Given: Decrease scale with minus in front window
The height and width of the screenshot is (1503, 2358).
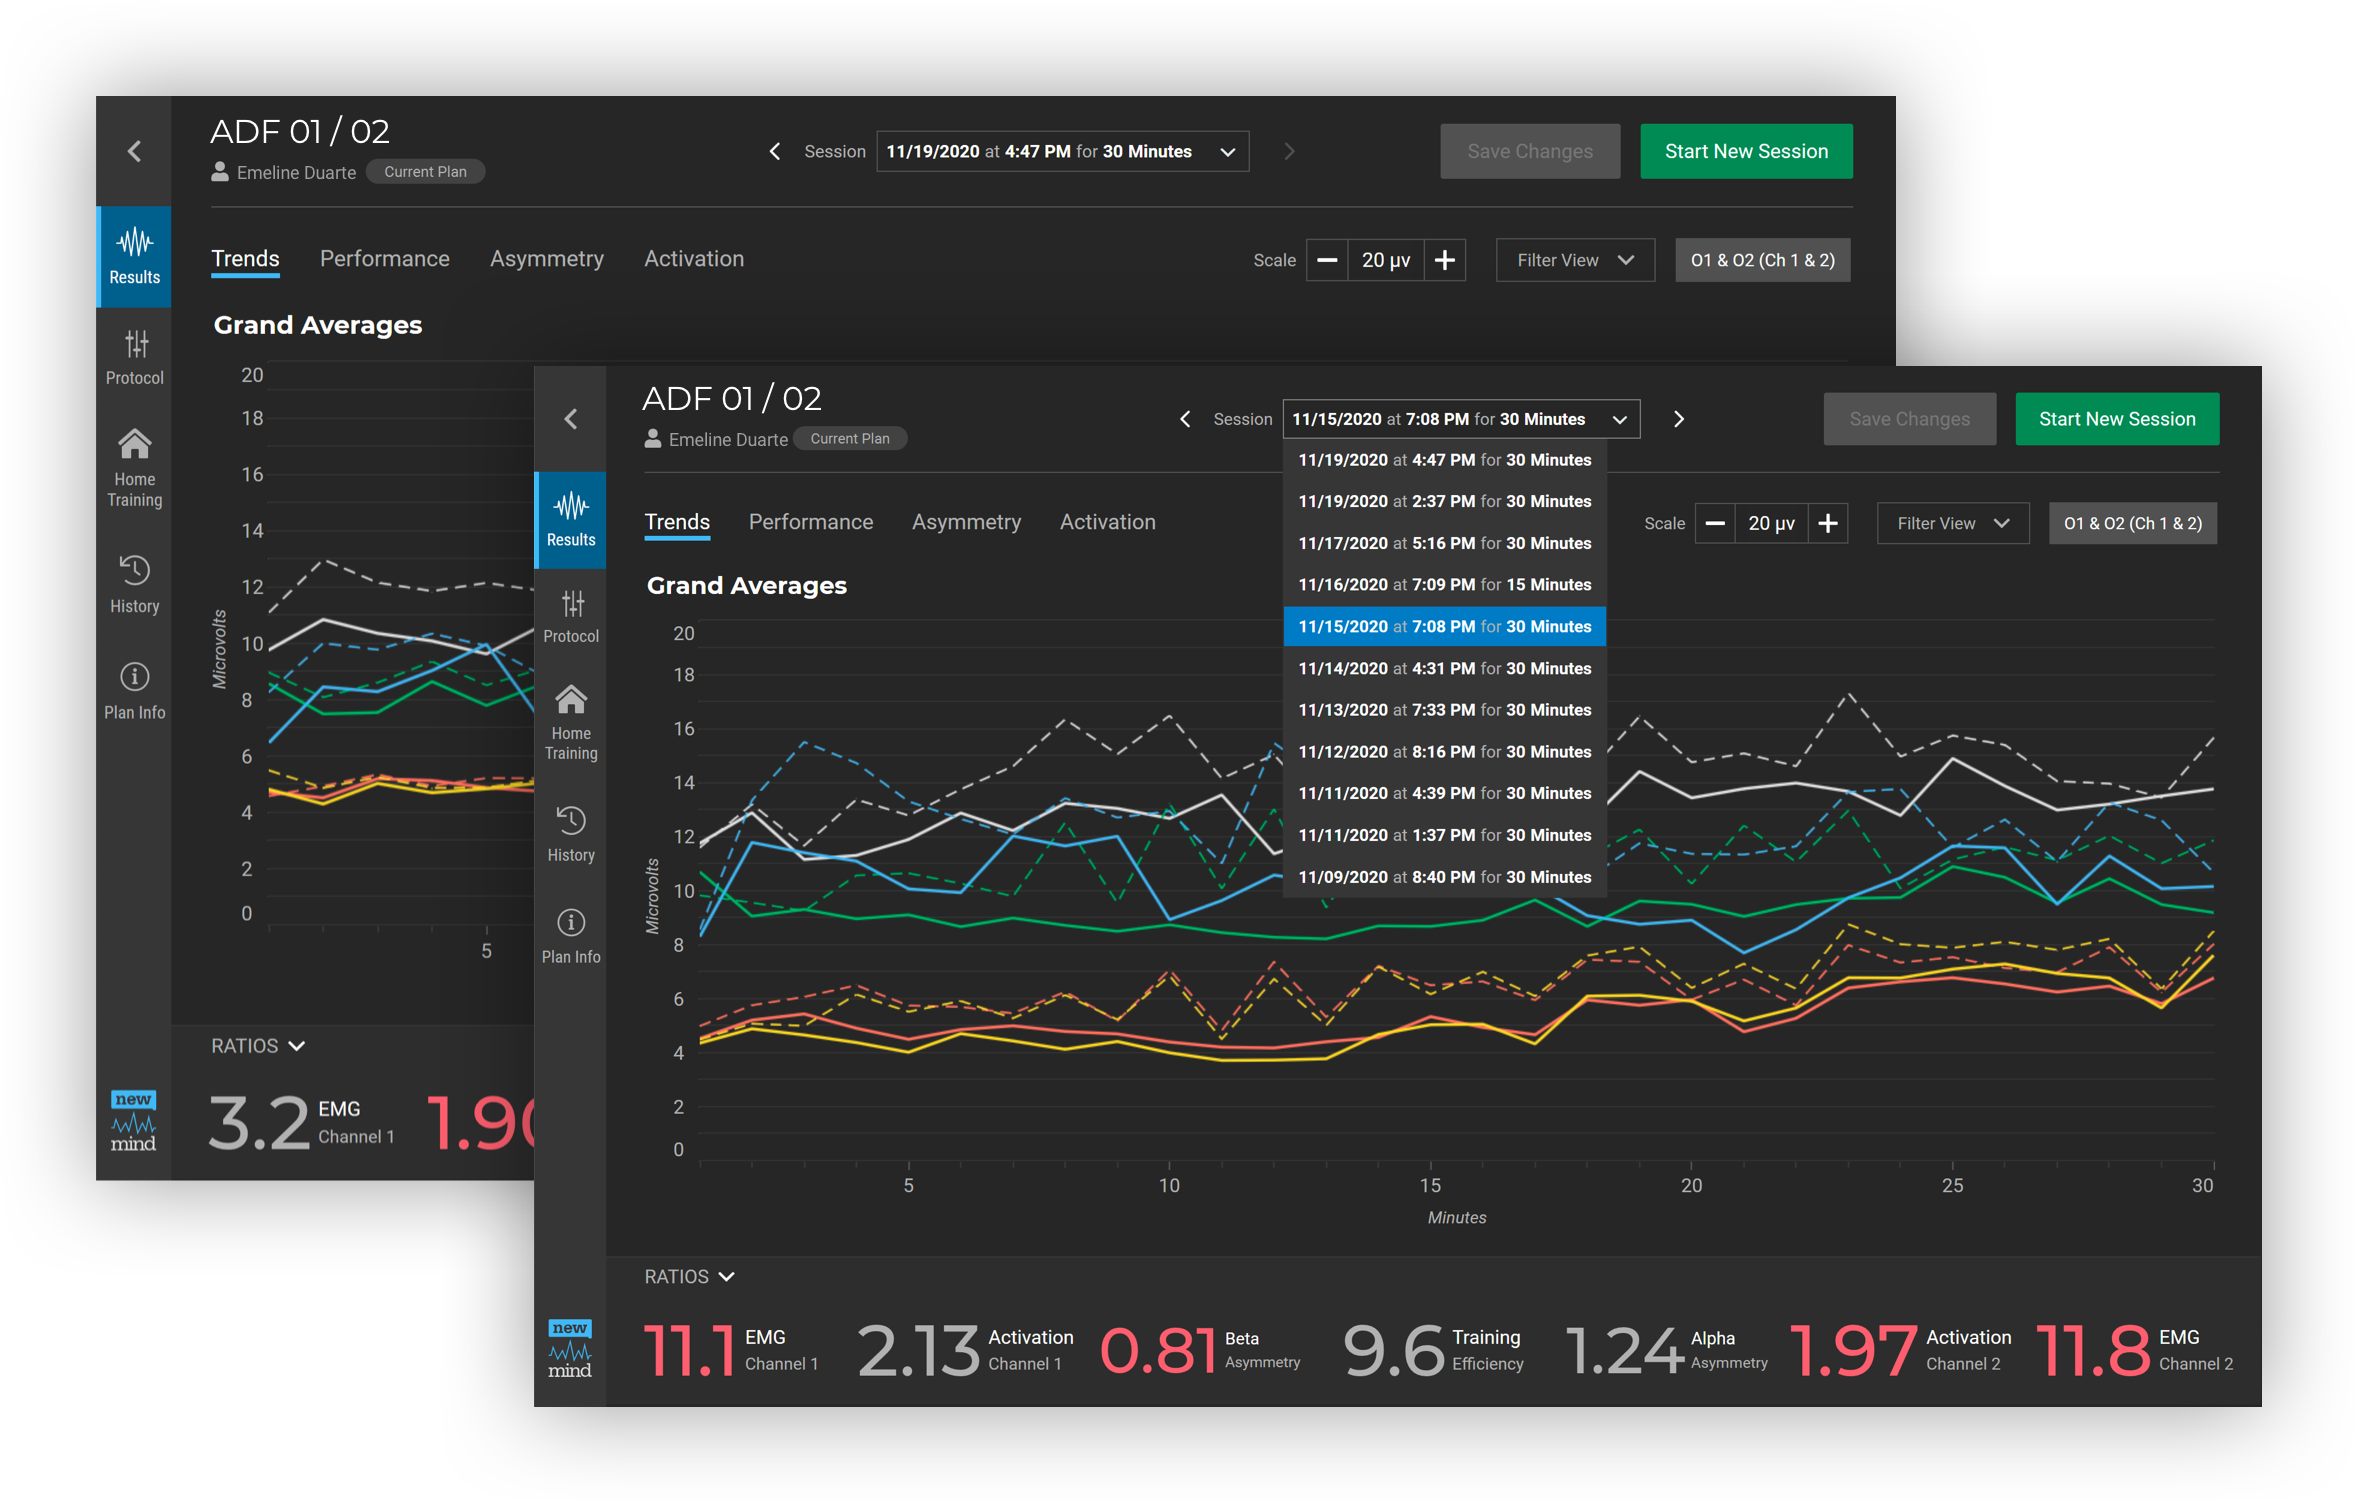Looking at the screenshot, I should pos(1714,523).
